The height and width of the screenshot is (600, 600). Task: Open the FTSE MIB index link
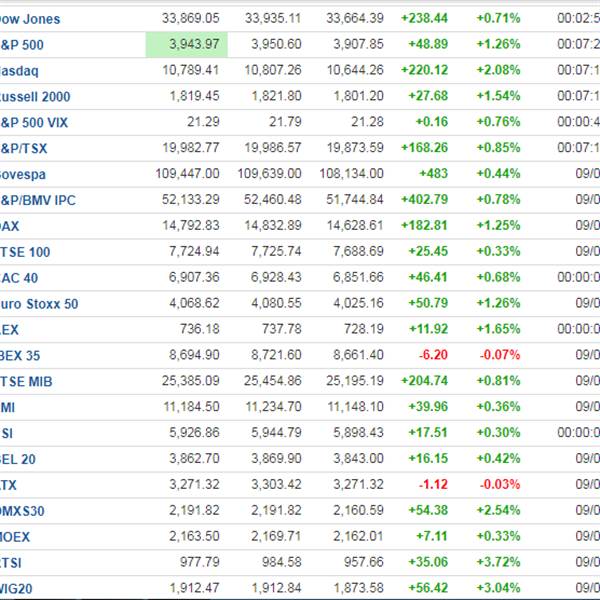coord(26,382)
